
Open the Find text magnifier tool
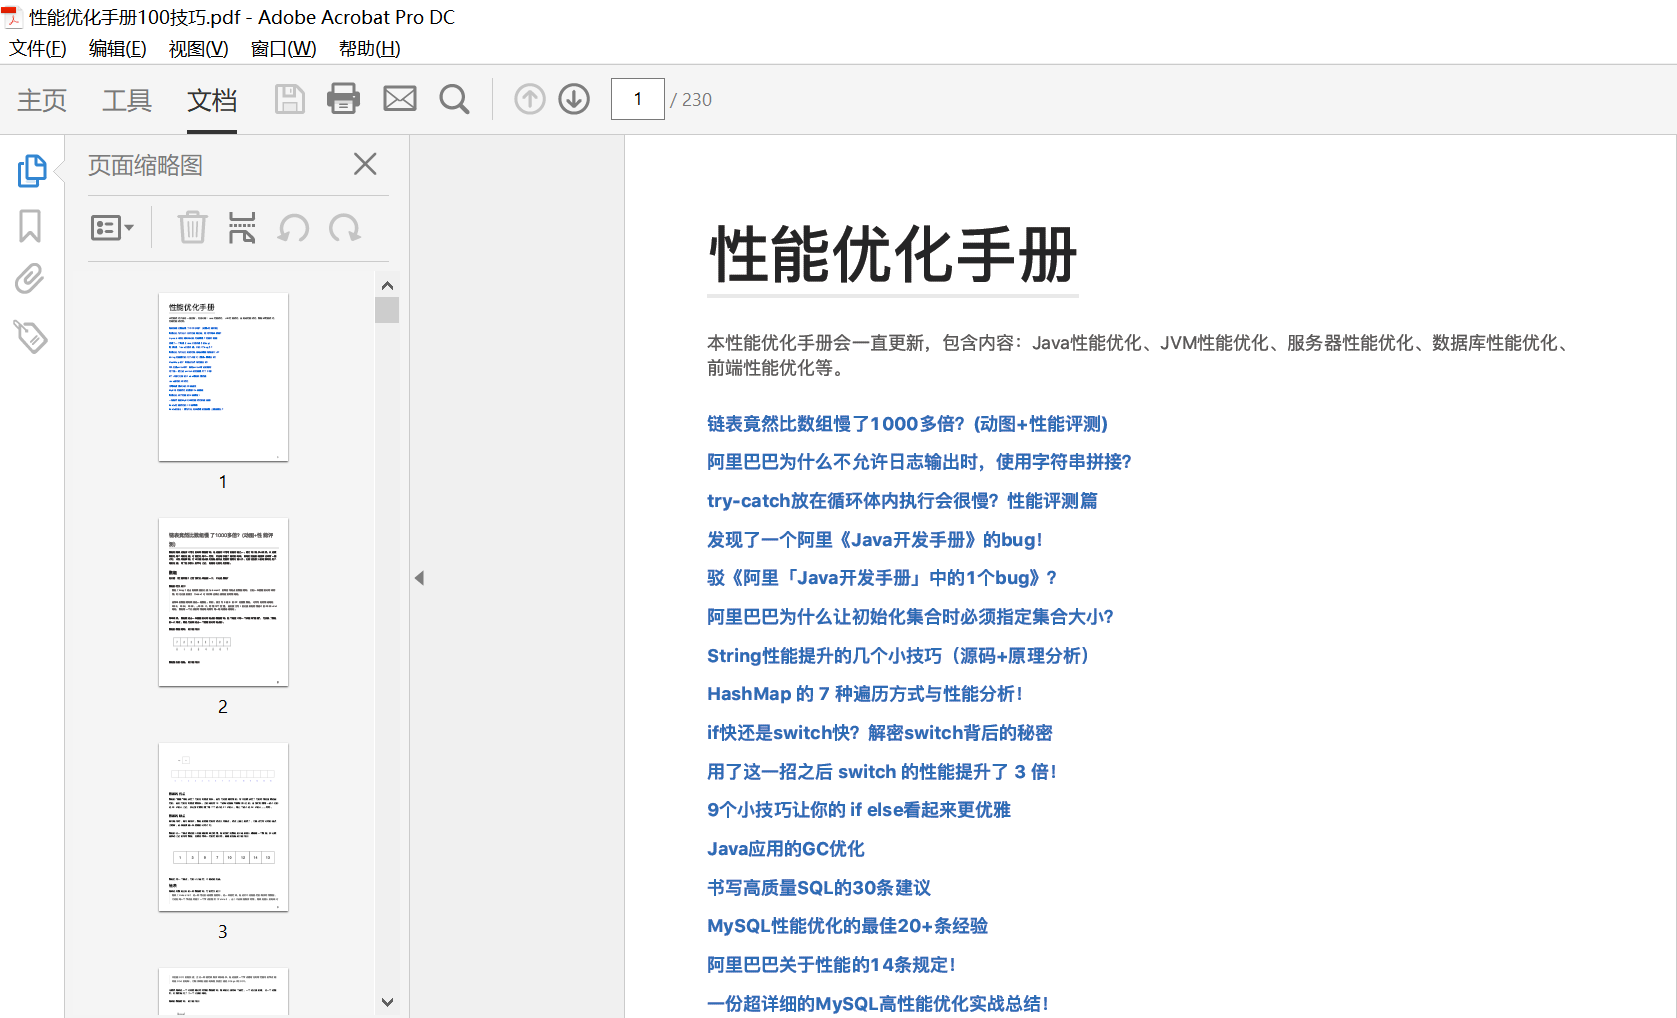click(x=455, y=99)
